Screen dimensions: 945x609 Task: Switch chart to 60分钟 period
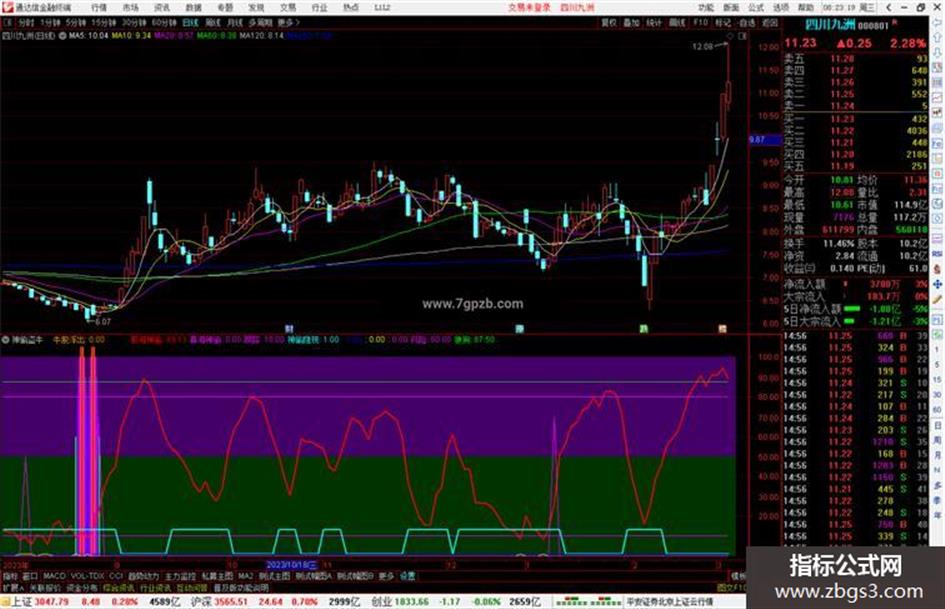click(x=163, y=22)
